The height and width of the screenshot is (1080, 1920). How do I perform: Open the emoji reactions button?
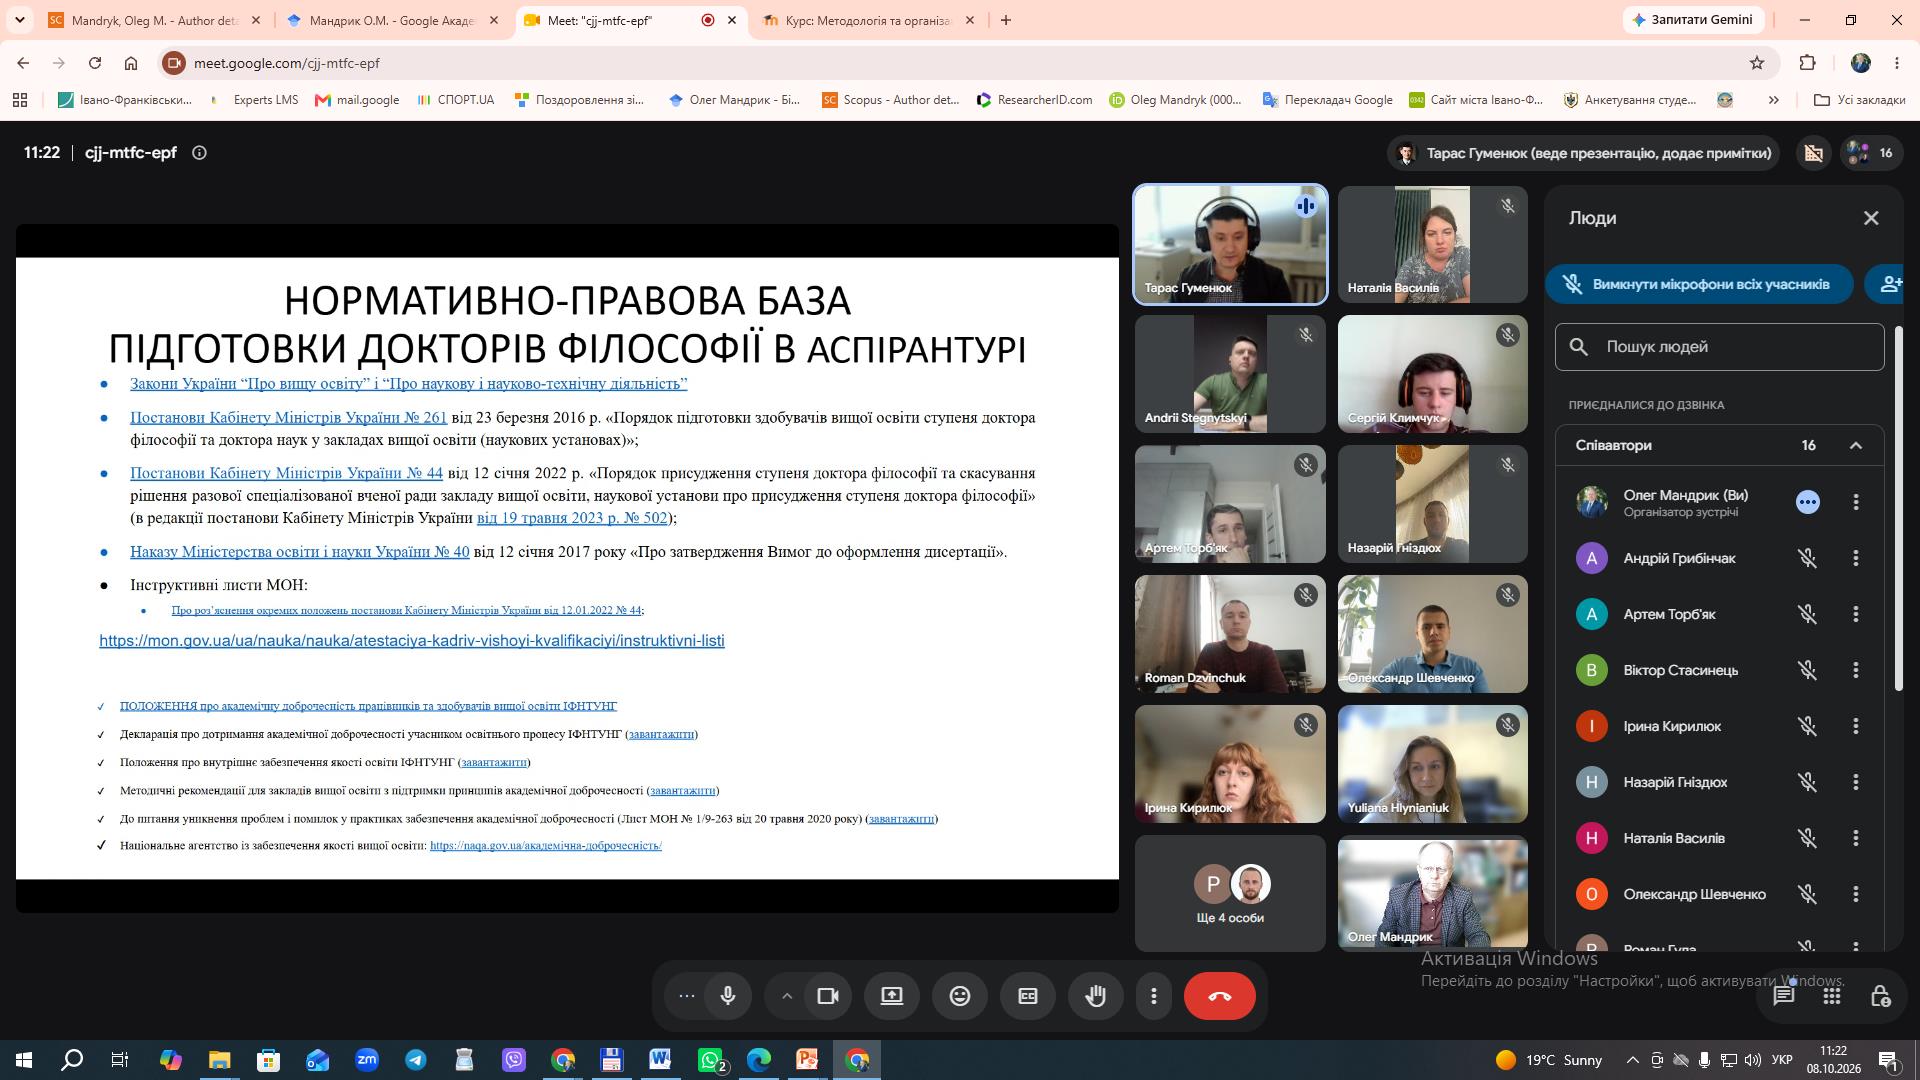pos(960,996)
